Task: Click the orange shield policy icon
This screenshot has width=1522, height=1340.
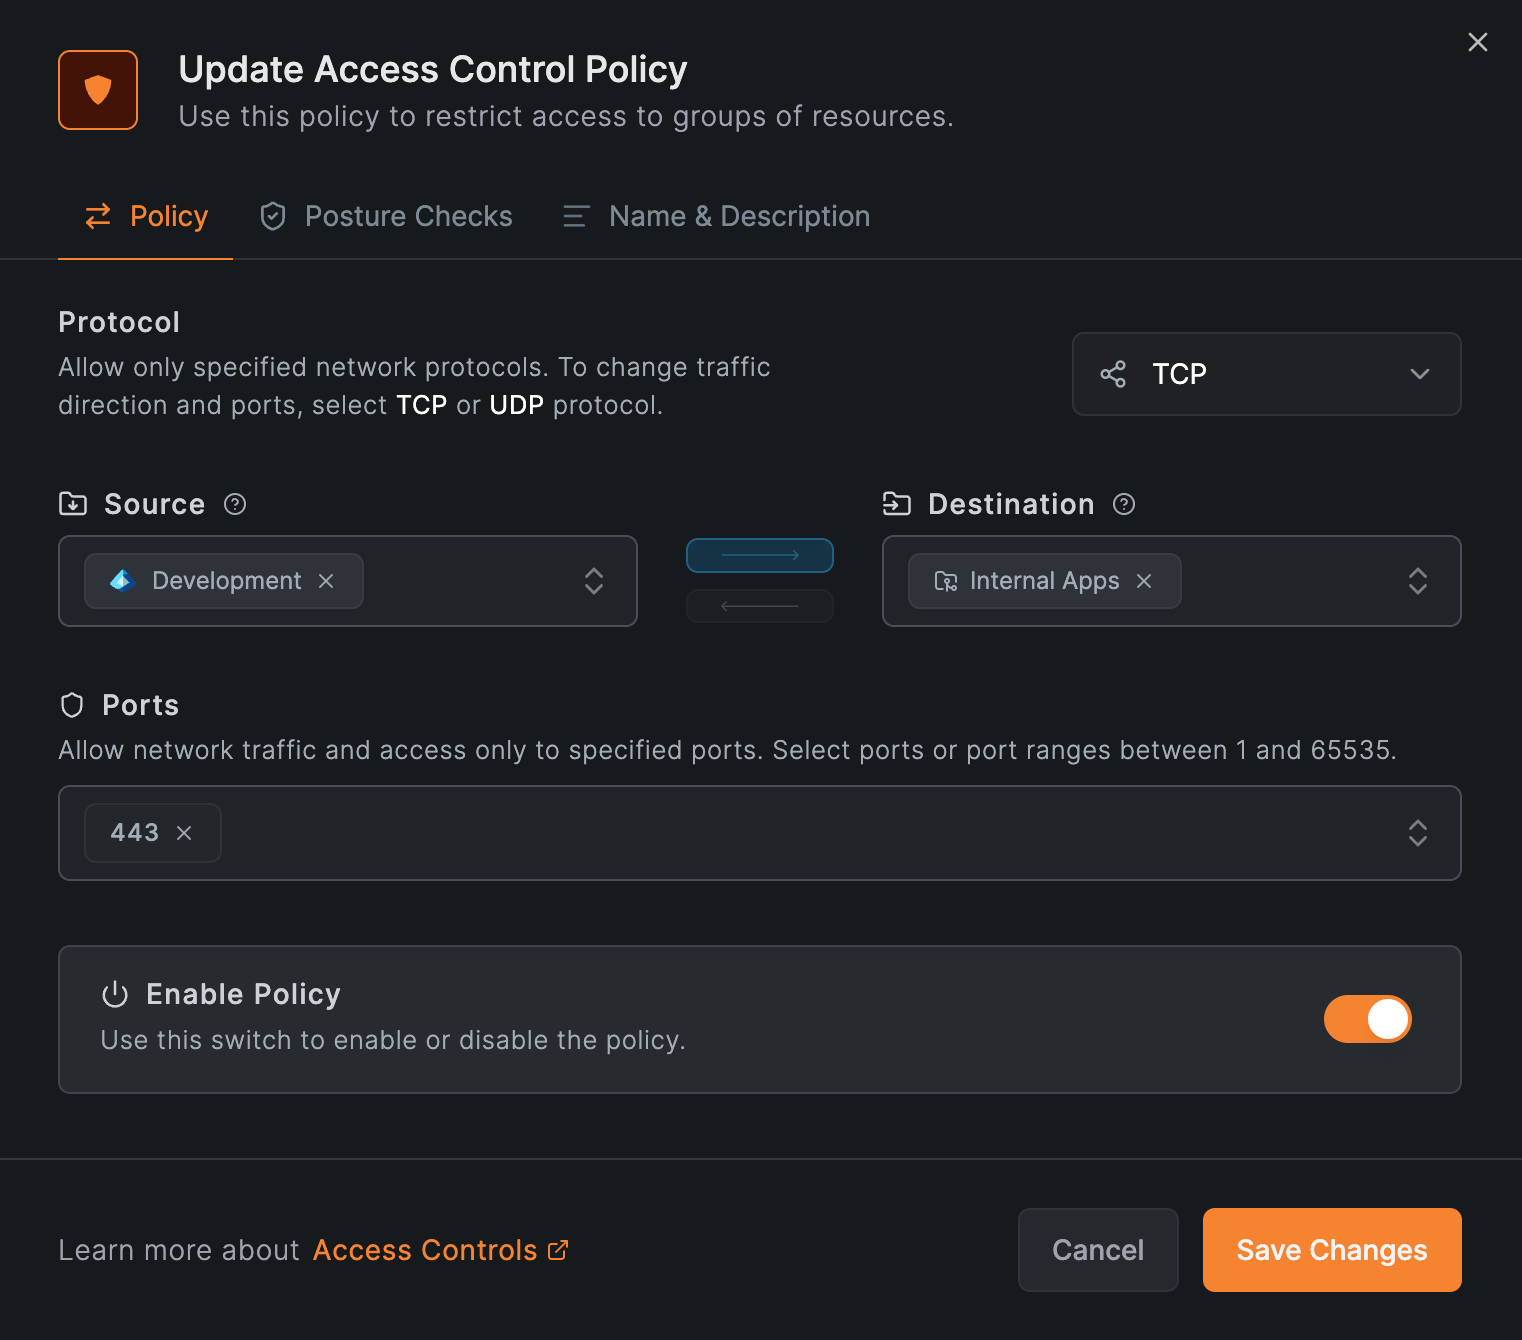Action: (x=98, y=90)
